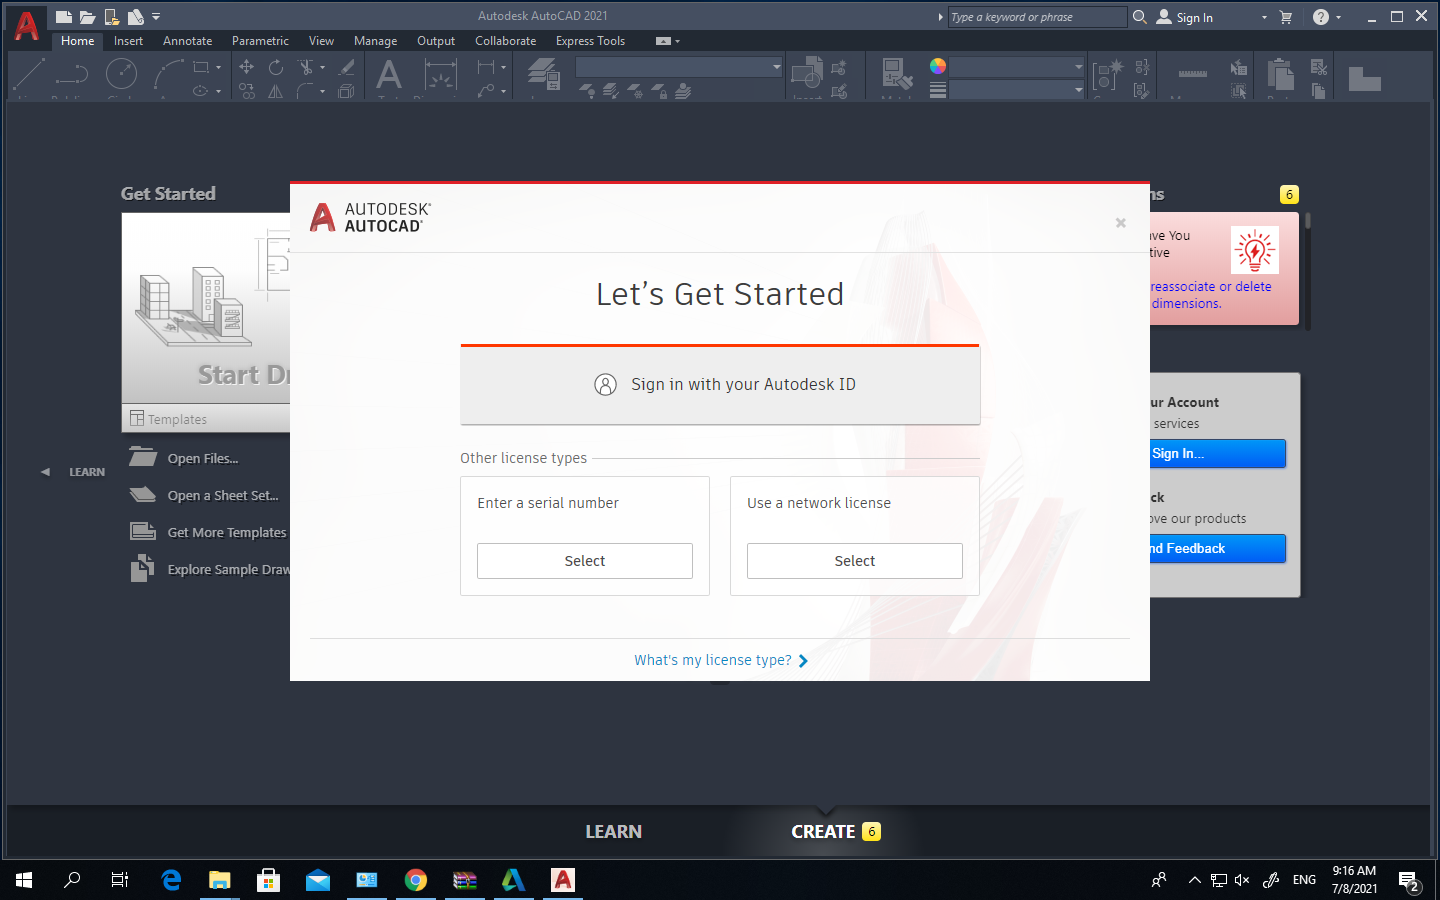This screenshot has width=1440, height=900.
Task: Open the Help dropdown arrow
Action: click(1338, 17)
